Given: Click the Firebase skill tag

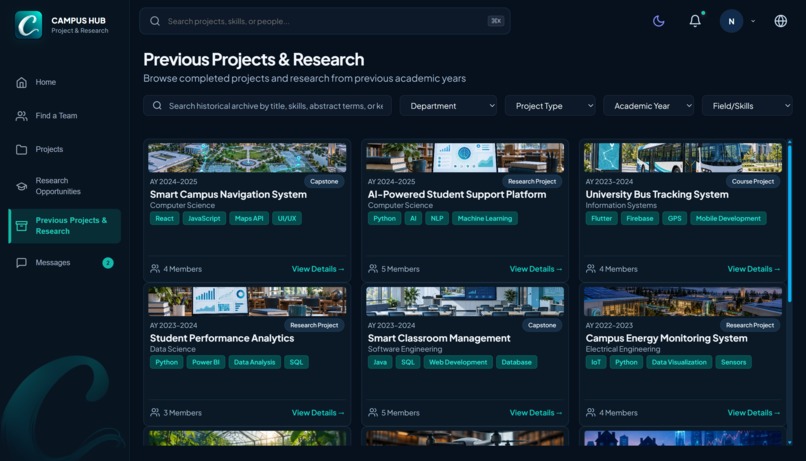Looking at the screenshot, I should tap(639, 218).
